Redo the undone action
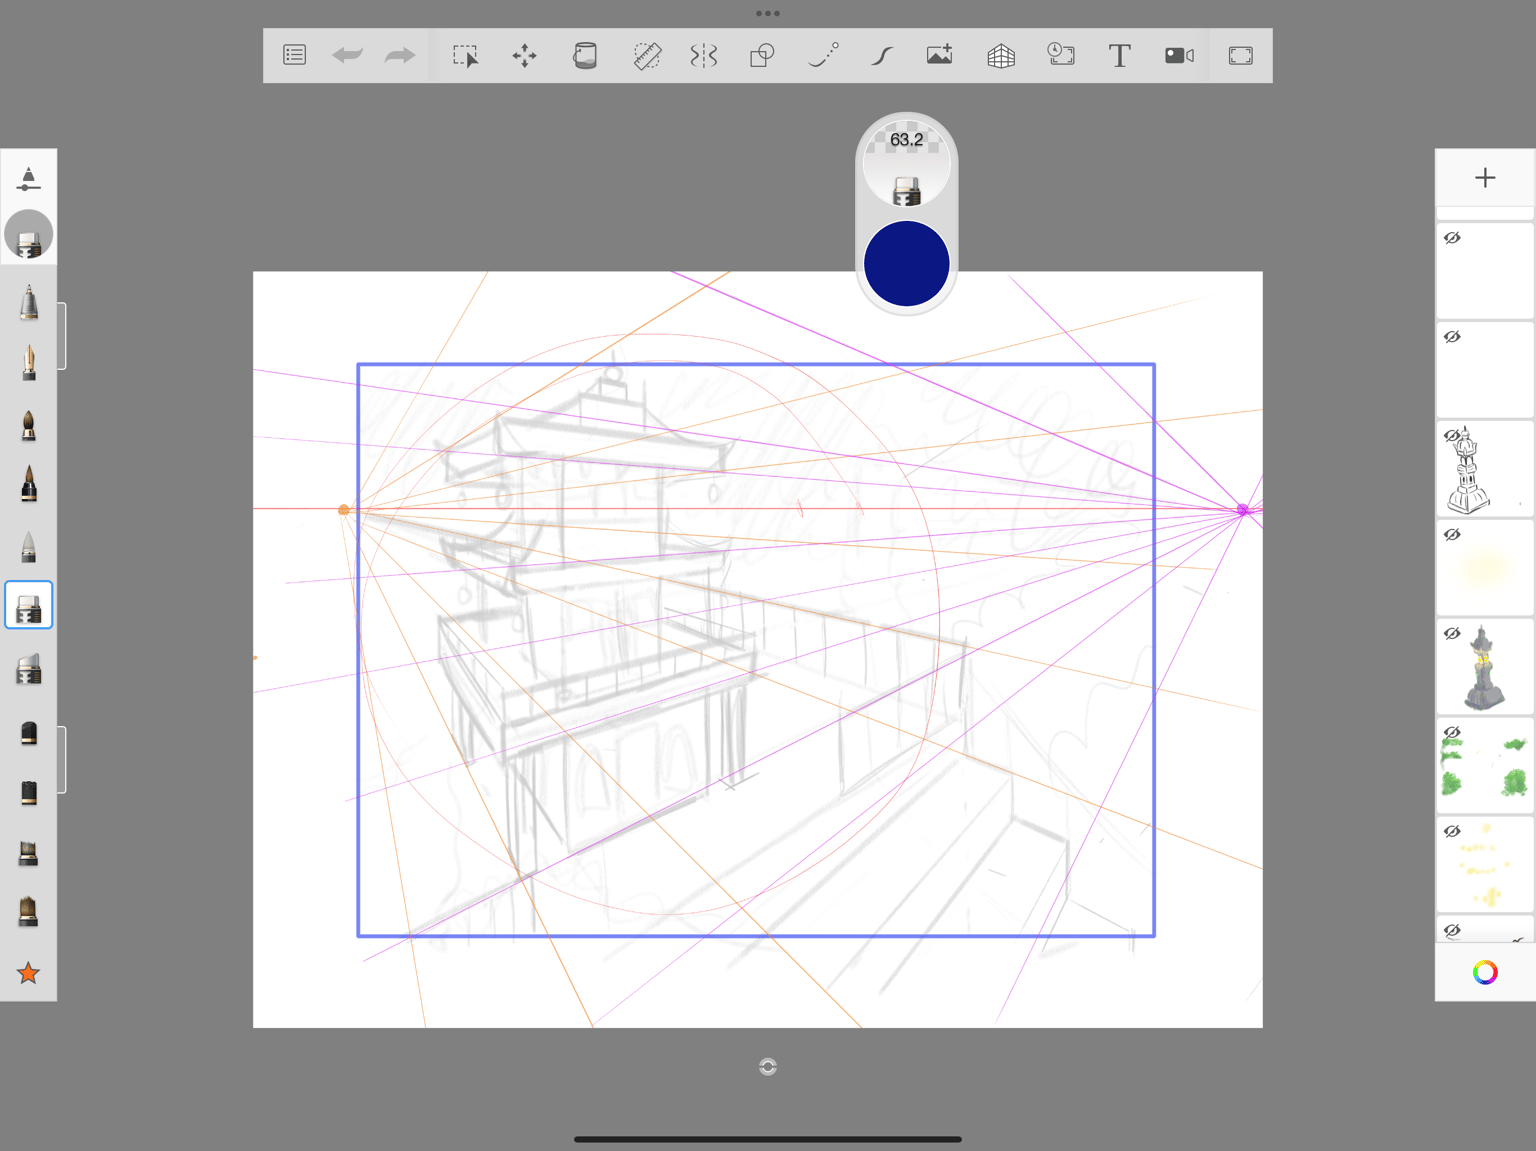Viewport: 1536px width, 1151px height. [400, 55]
